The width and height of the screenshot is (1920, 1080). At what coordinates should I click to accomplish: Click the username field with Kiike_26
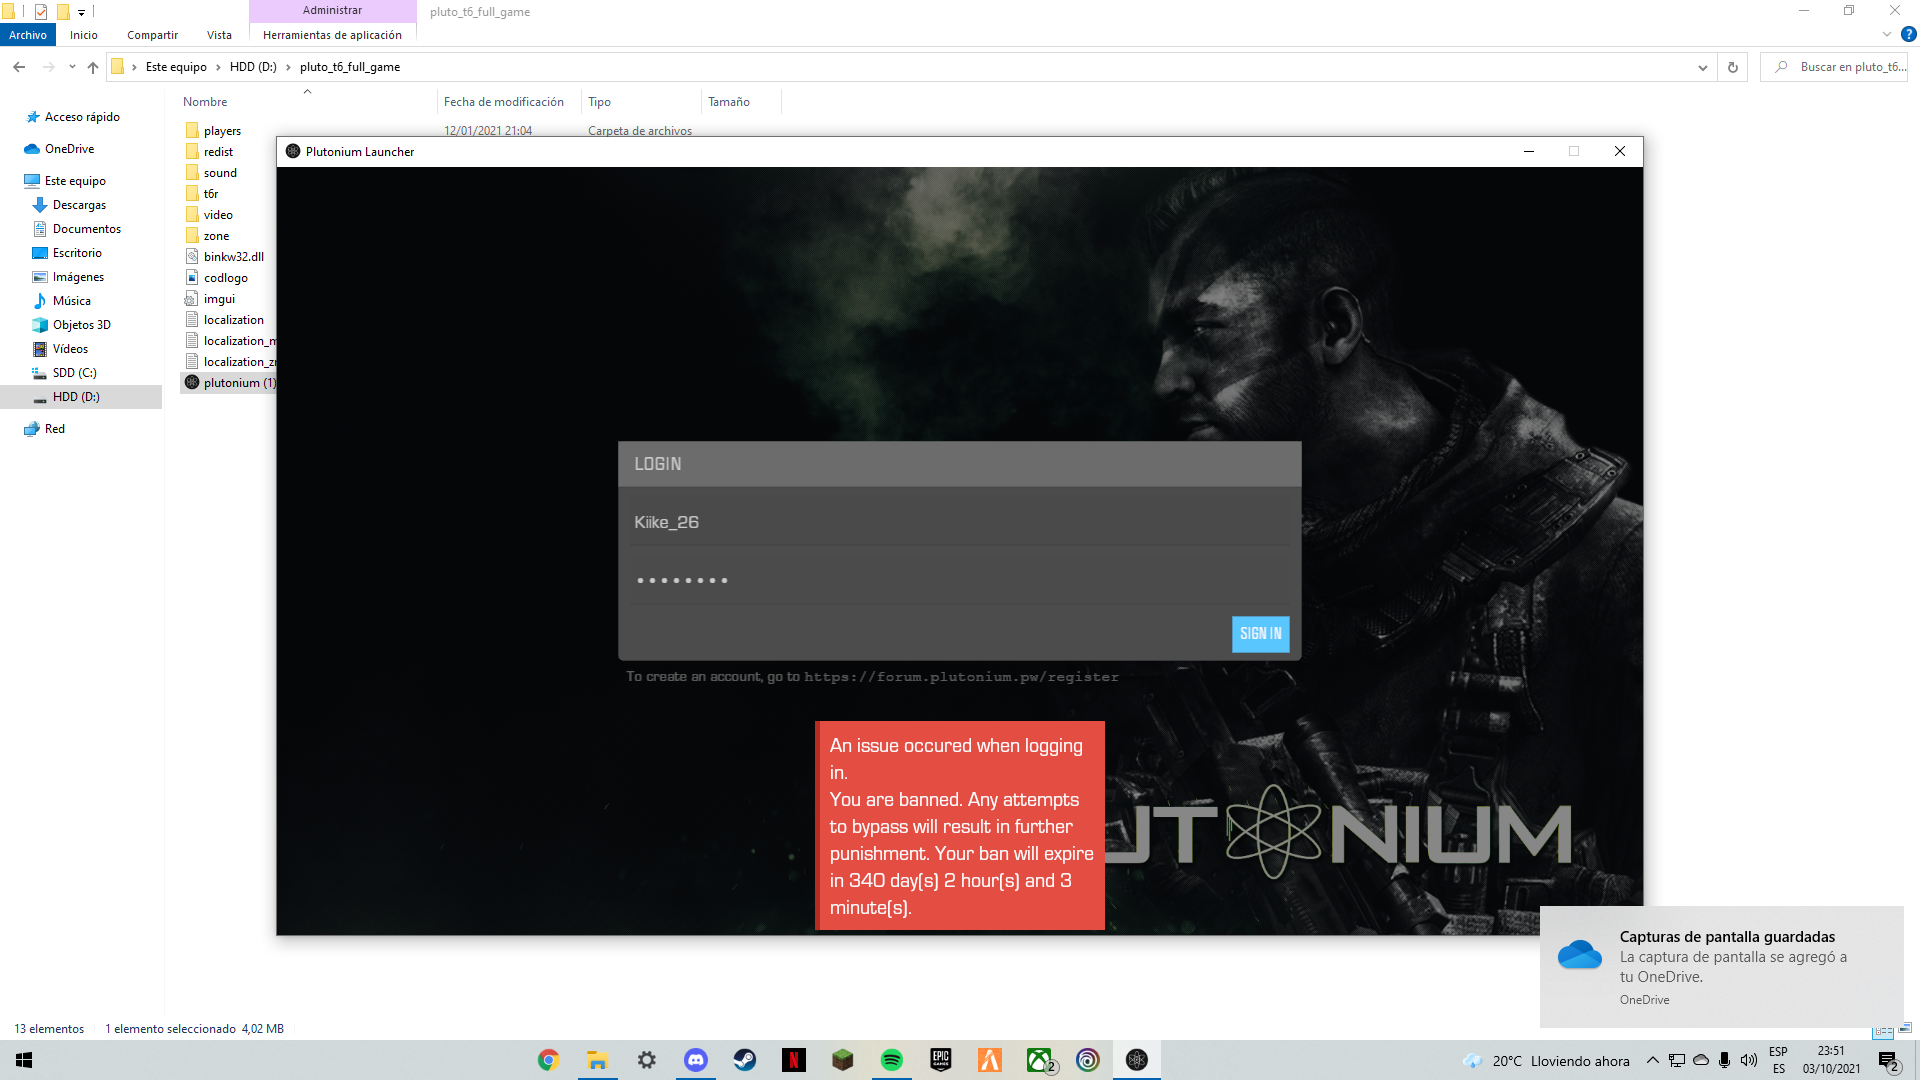pos(960,522)
